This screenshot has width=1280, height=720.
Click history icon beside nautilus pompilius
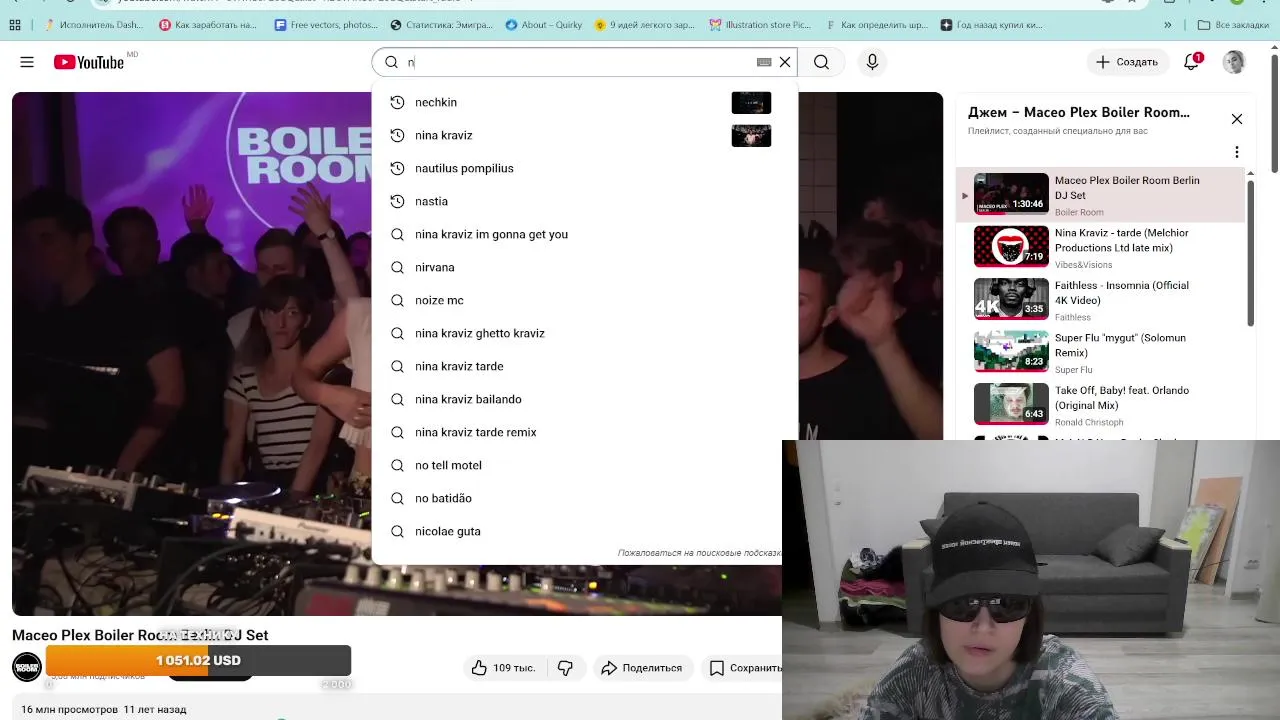[x=397, y=168]
